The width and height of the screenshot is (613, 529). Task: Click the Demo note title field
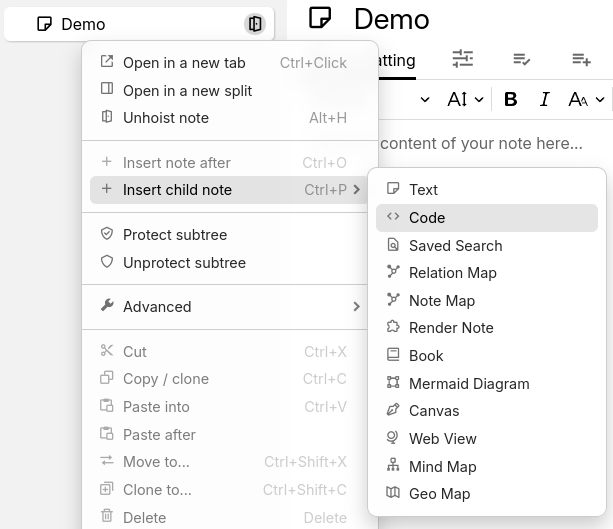(x=392, y=19)
